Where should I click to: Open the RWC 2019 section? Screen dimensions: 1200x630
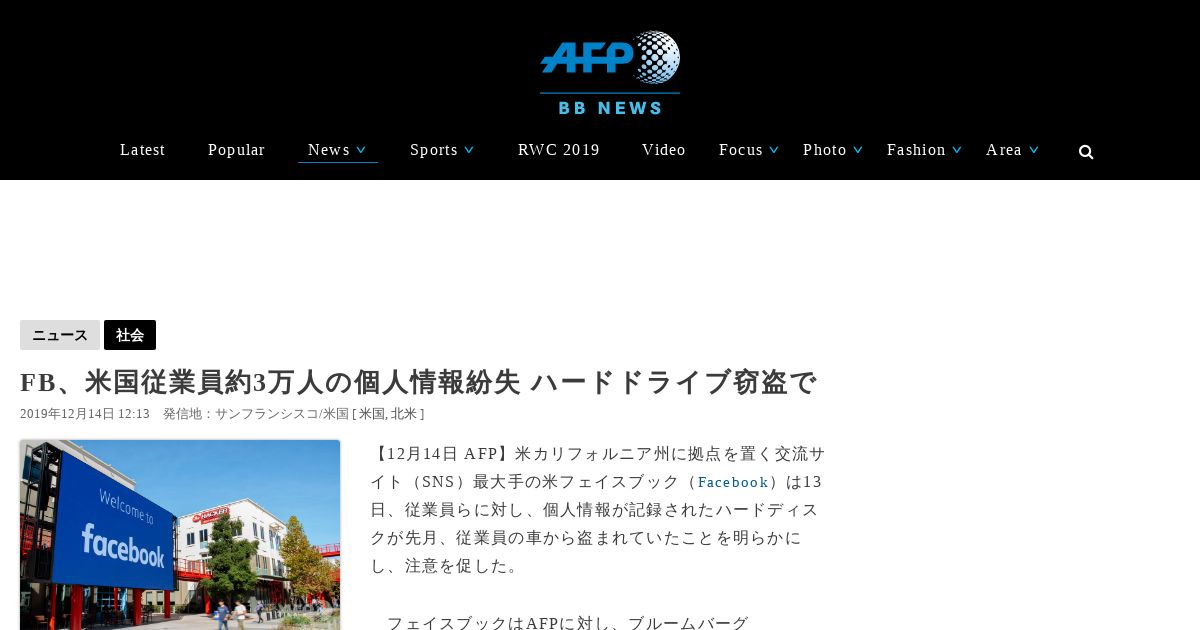coord(559,150)
